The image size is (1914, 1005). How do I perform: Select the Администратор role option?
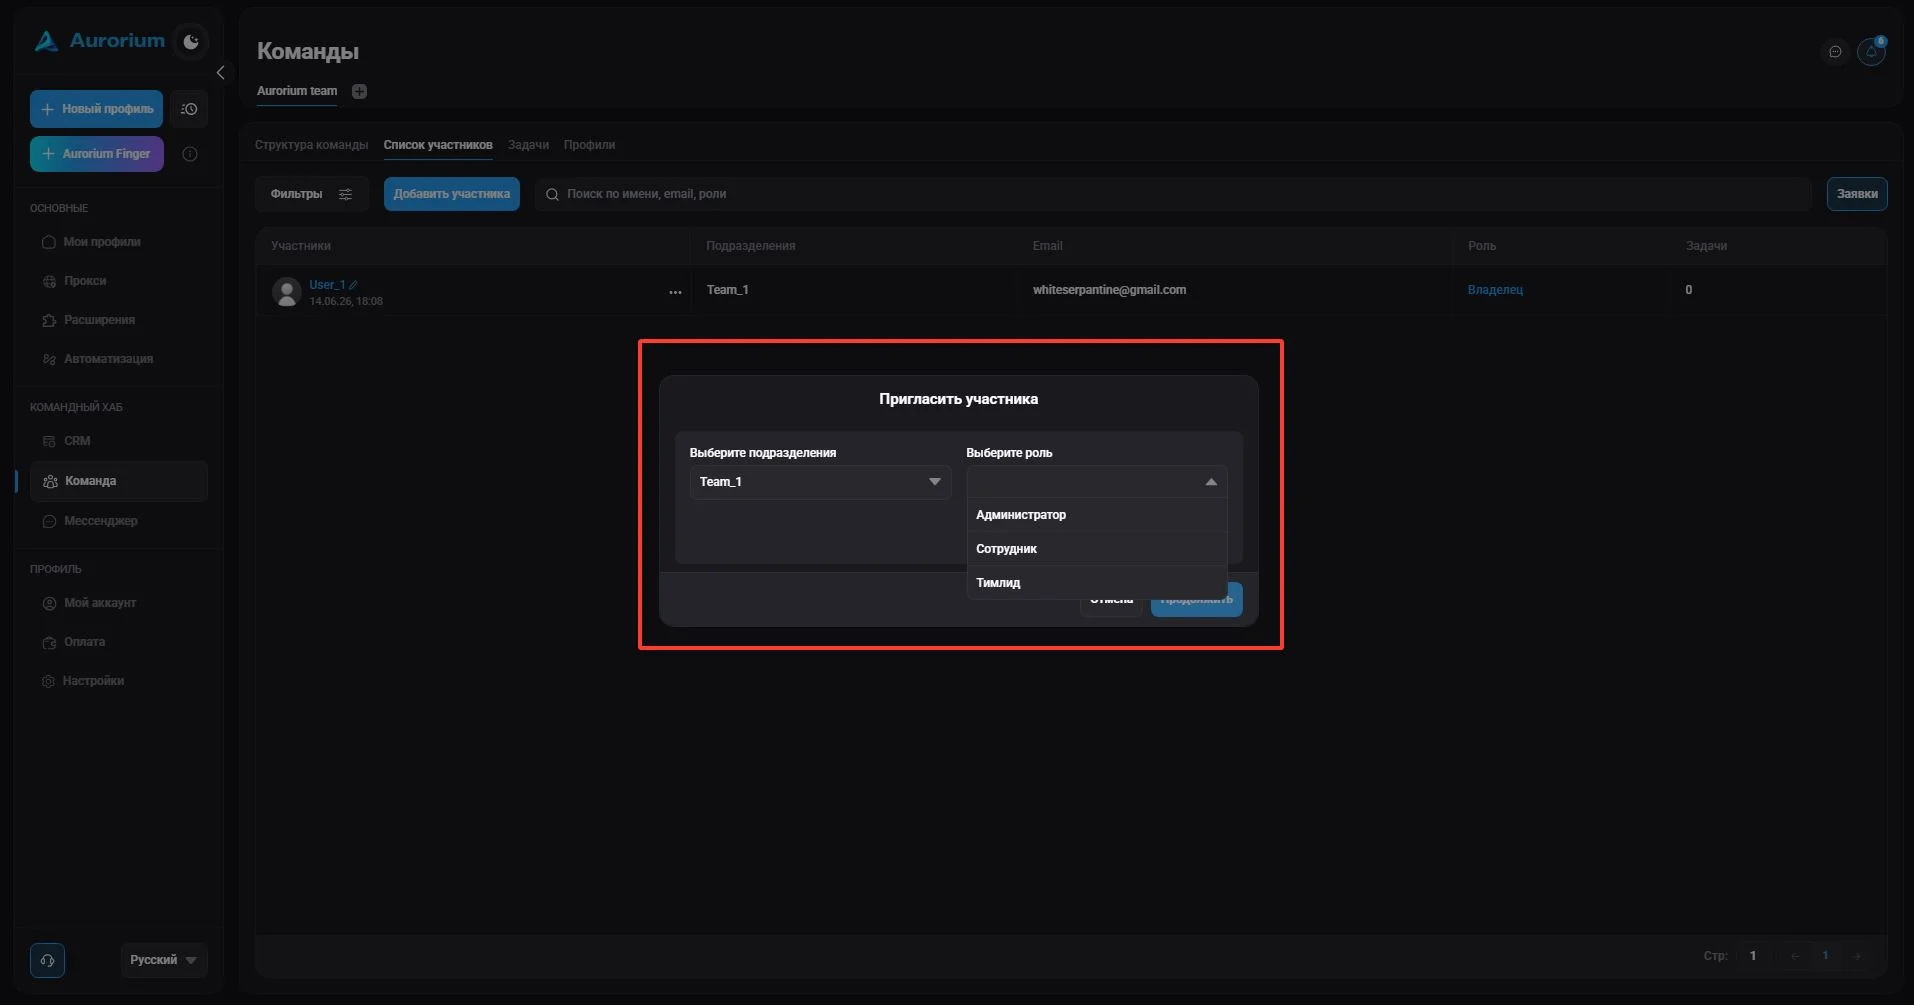[x=1097, y=515]
